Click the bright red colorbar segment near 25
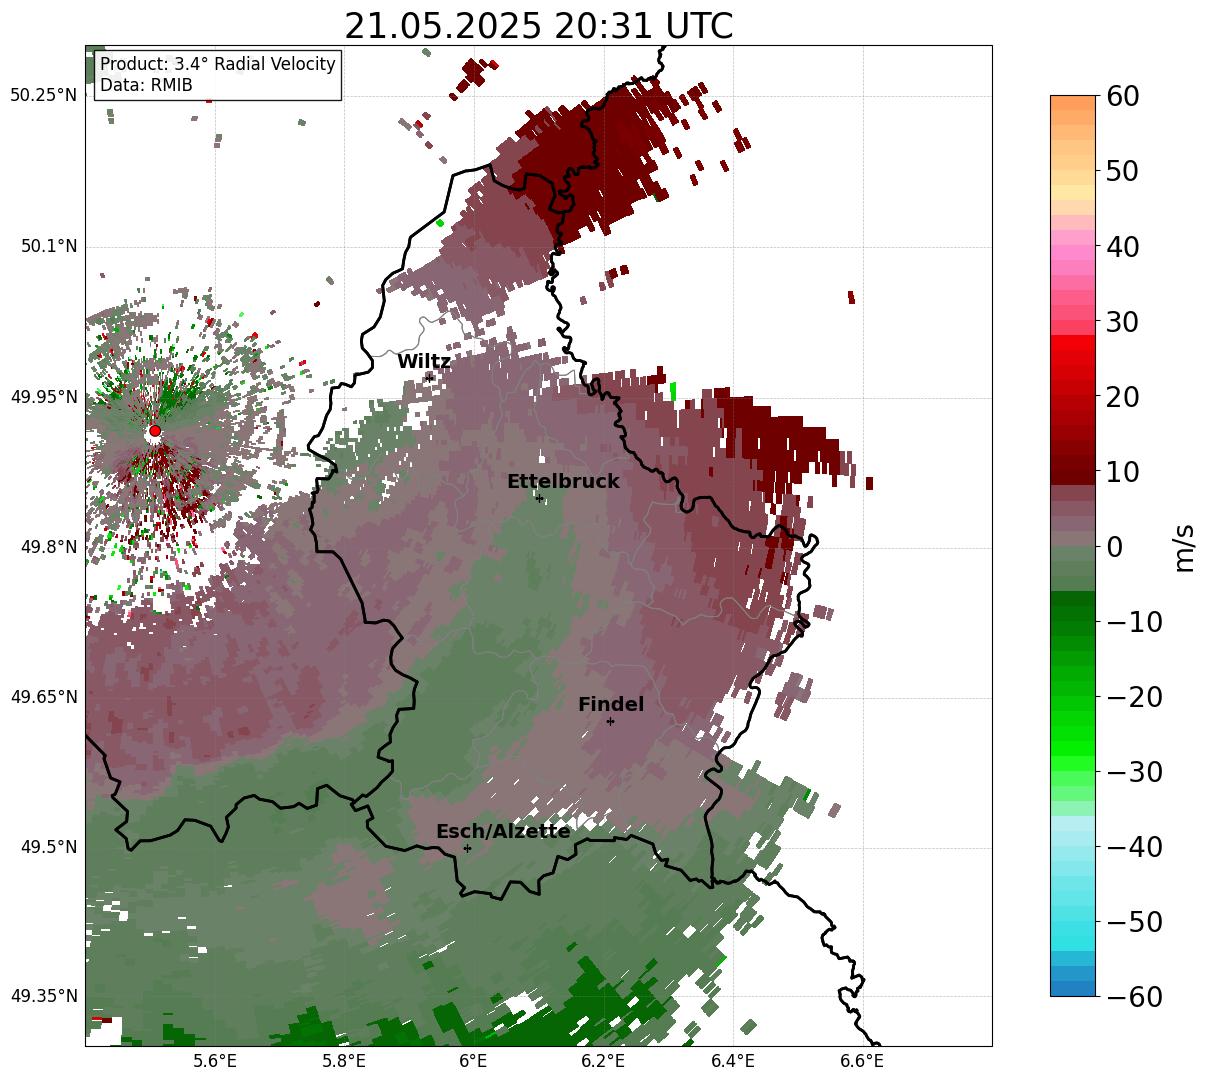The height and width of the screenshot is (1081, 1207). click(x=1073, y=360)
